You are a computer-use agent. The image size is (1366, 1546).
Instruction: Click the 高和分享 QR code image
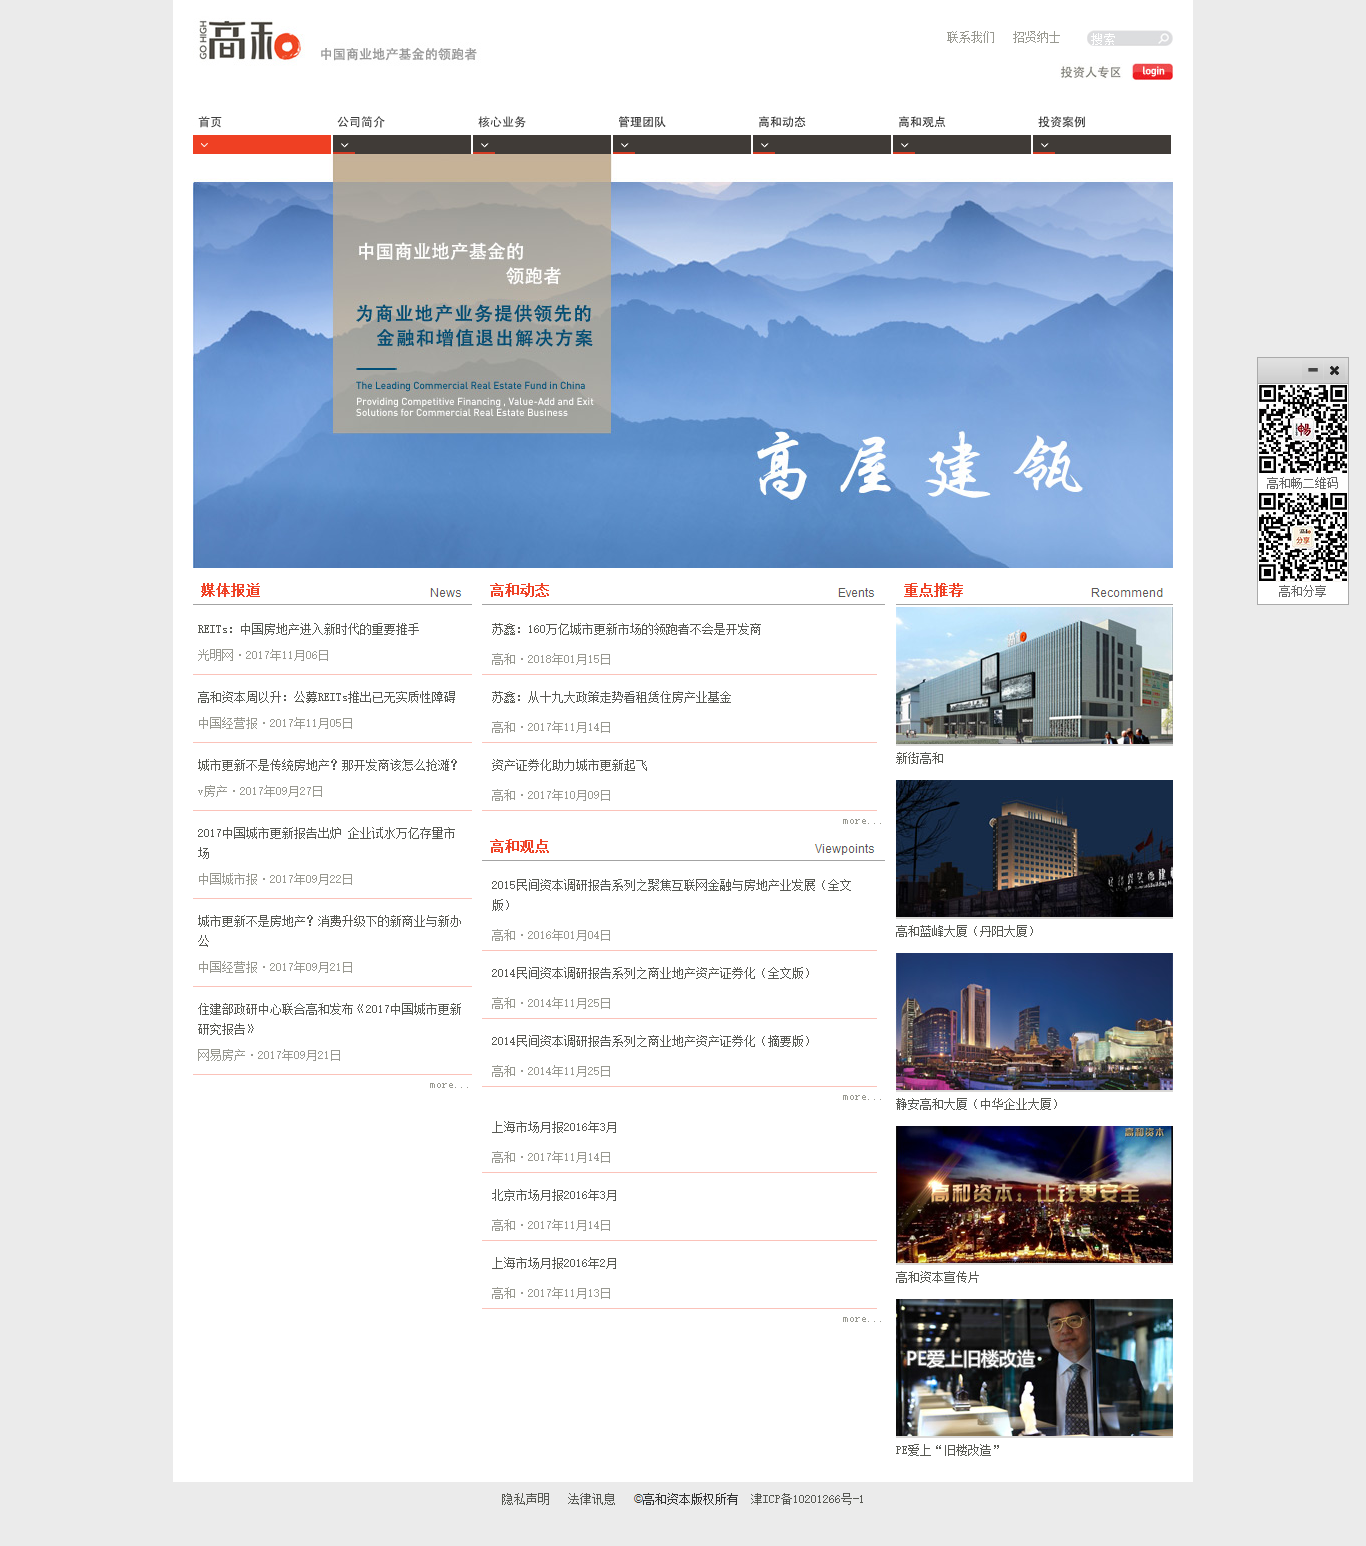(x=1303, y=537)
